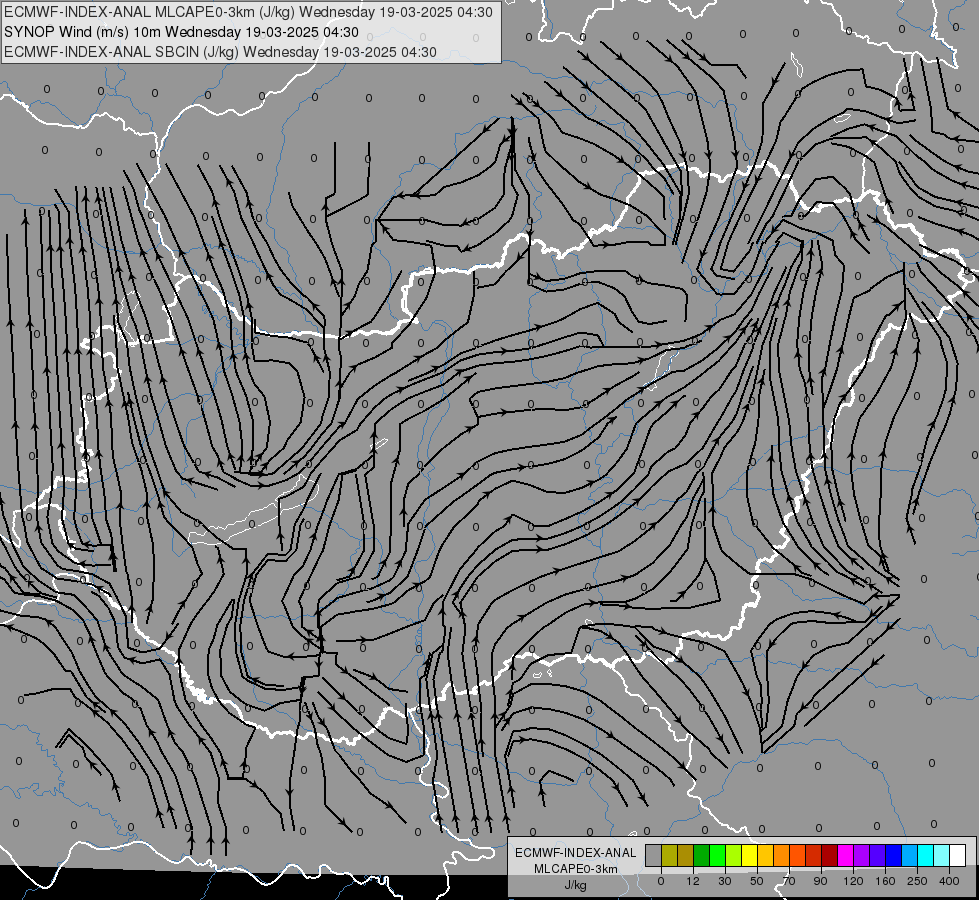This screenshot has width=979, height=900.
Task: Click the gray swatch in the MLCAPE legend
Action: (654, 855)
